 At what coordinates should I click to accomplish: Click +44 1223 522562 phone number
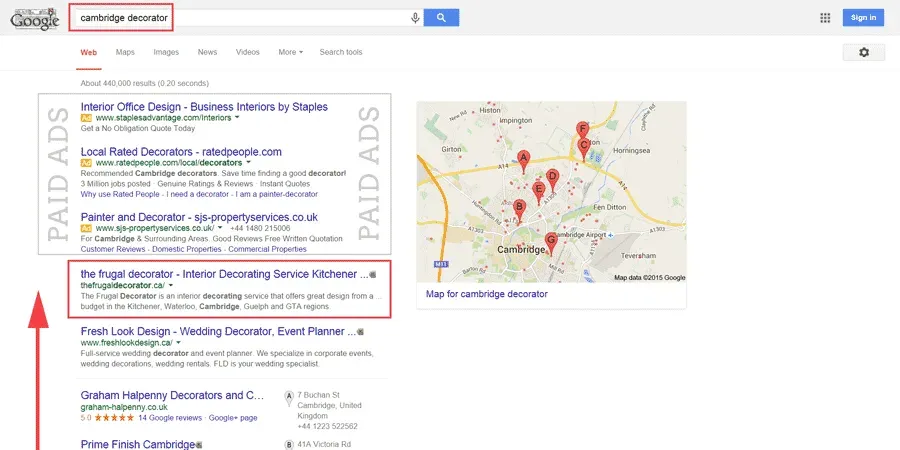tap(328, 426)
